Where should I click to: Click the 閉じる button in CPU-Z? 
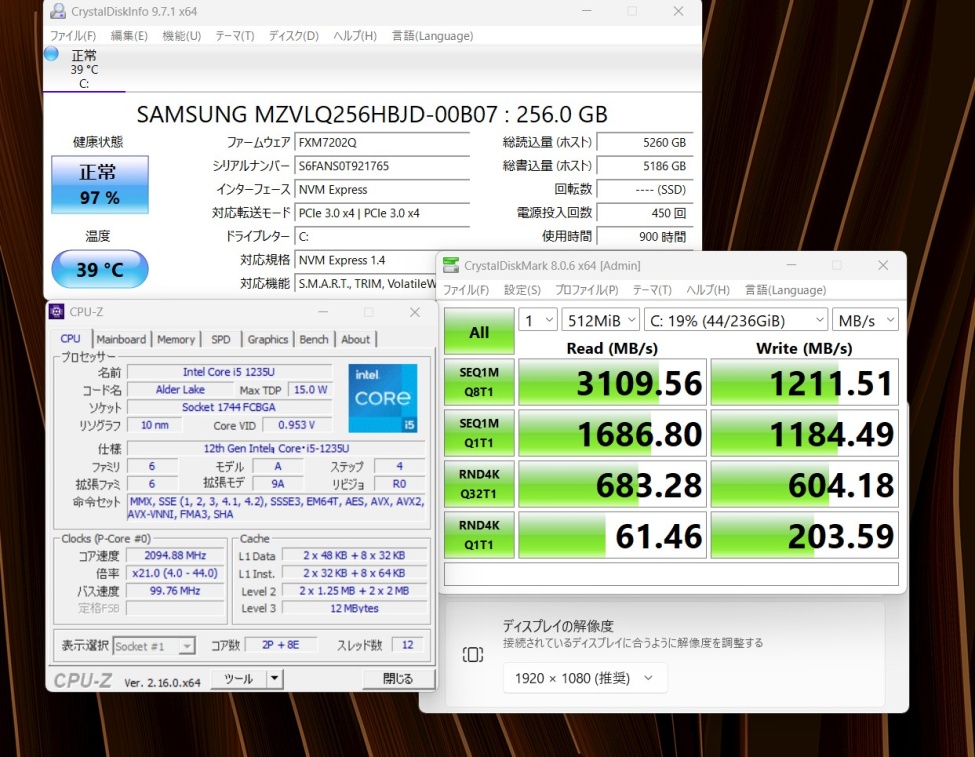397,679
